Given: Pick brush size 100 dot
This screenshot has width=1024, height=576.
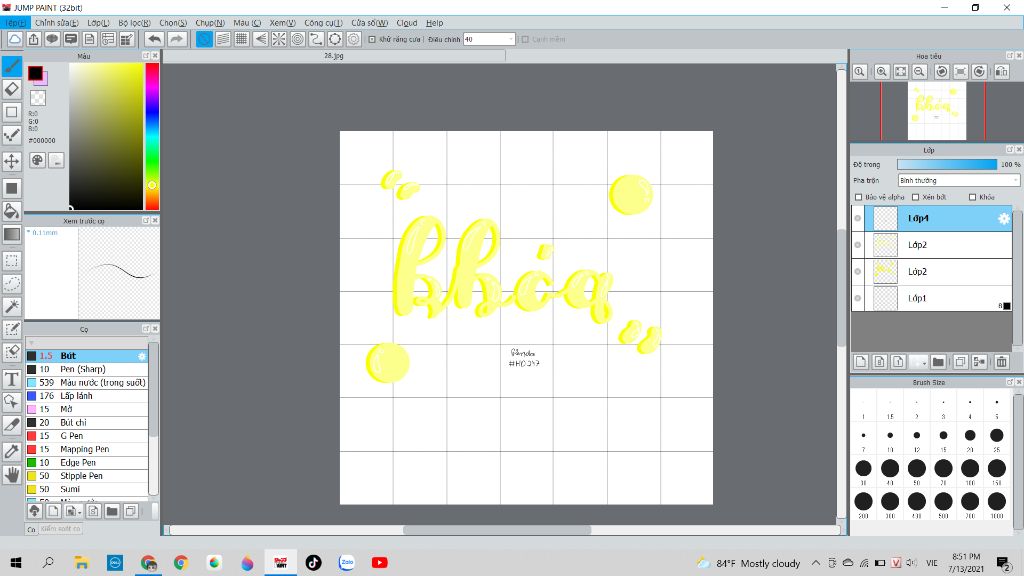Looking at the screenshot, I should [x=970, y=468].
